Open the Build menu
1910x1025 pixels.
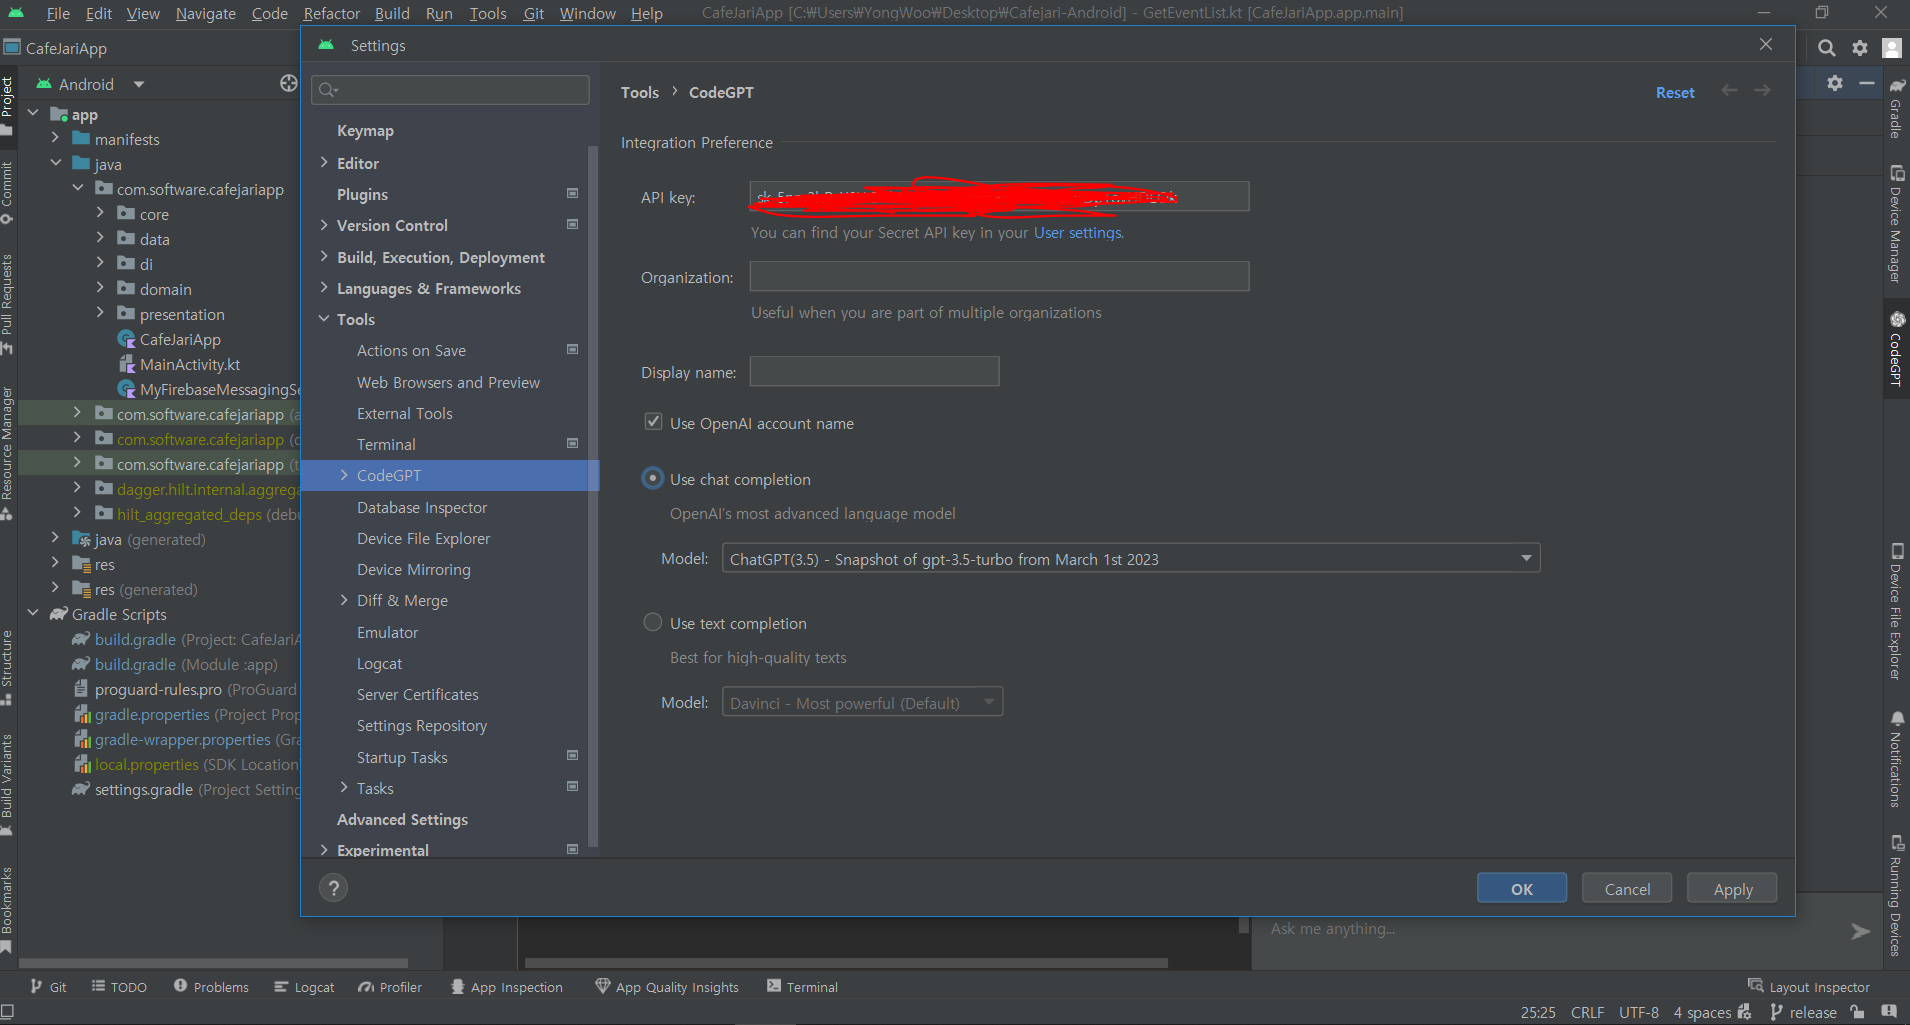392,13
